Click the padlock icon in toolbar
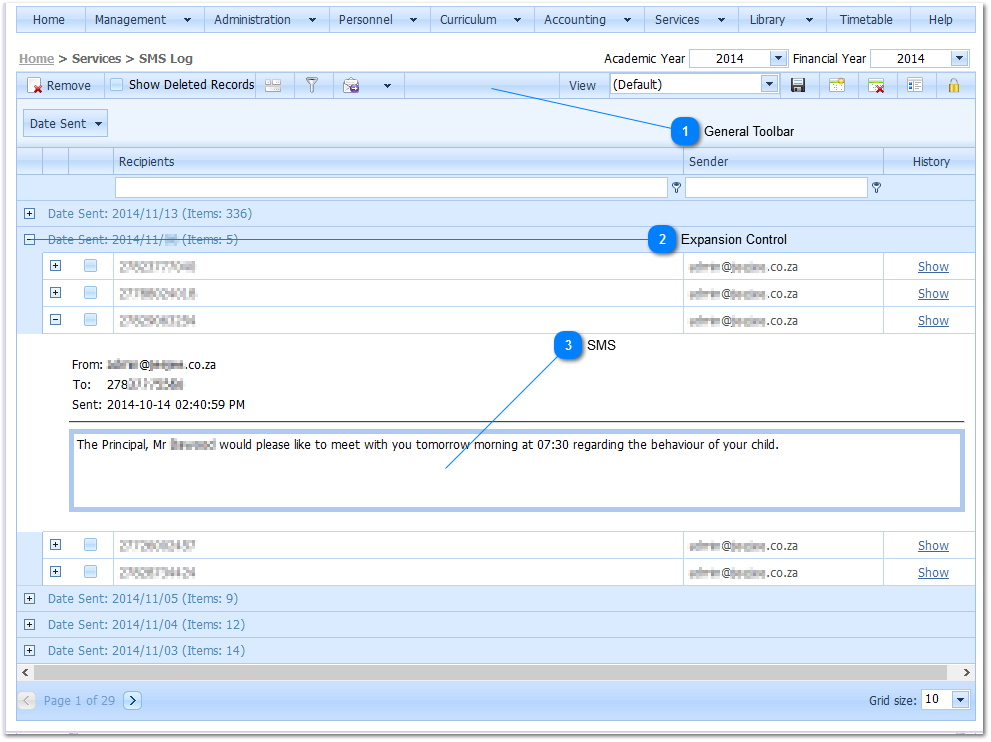The width and height of the screenshot is (991, 742). tap(954, 85)
